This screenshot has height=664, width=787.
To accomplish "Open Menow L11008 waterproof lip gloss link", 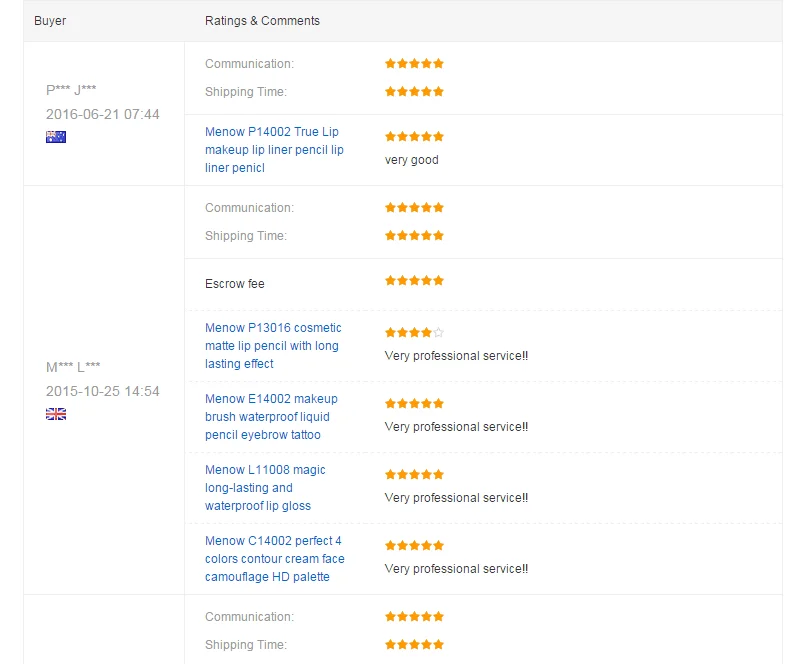I will pos(265,488).
